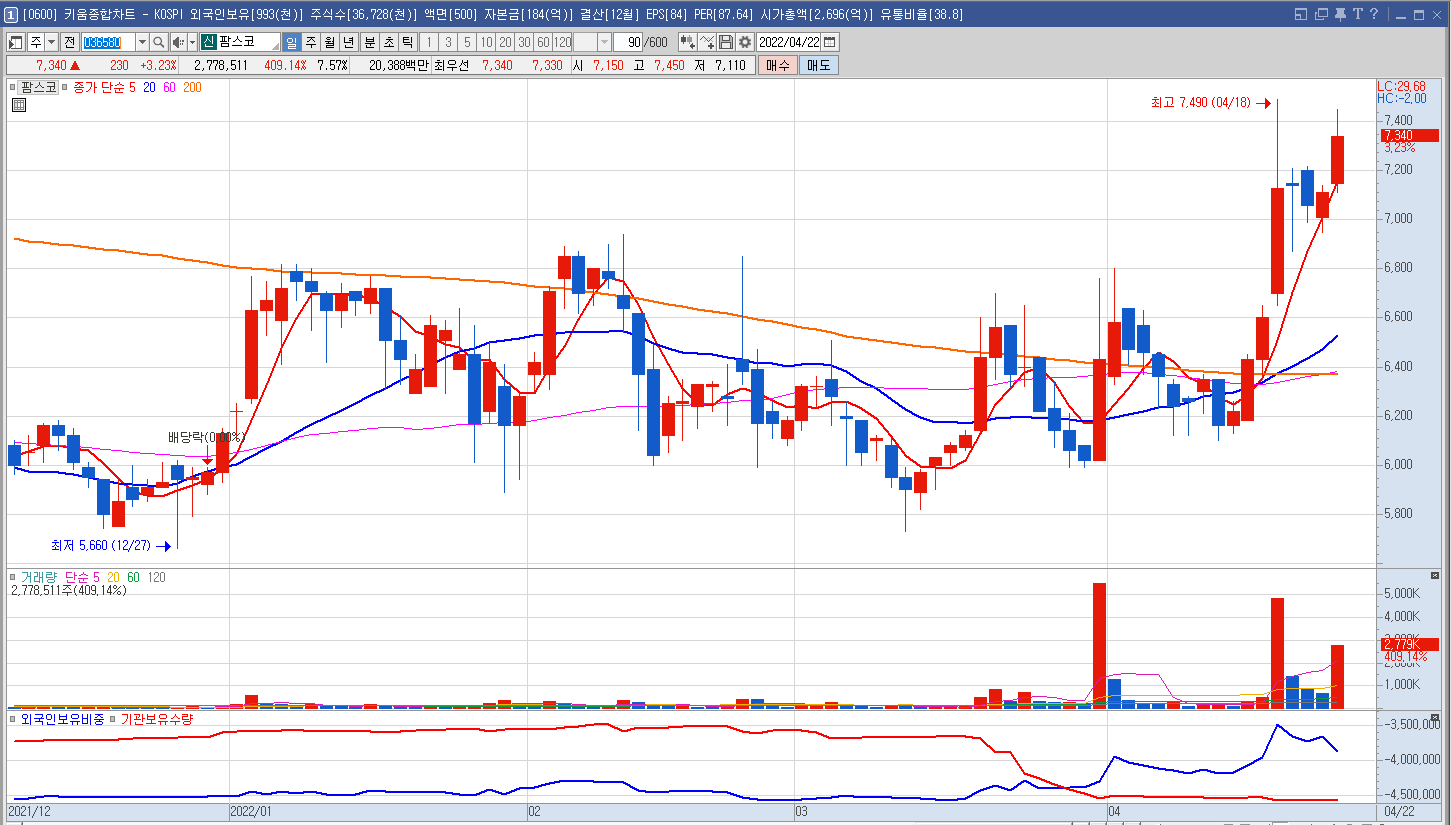This screenshot has height=825, width=1451.
Task: Click the line drawing tool icon
Action: tap(707, 42)
